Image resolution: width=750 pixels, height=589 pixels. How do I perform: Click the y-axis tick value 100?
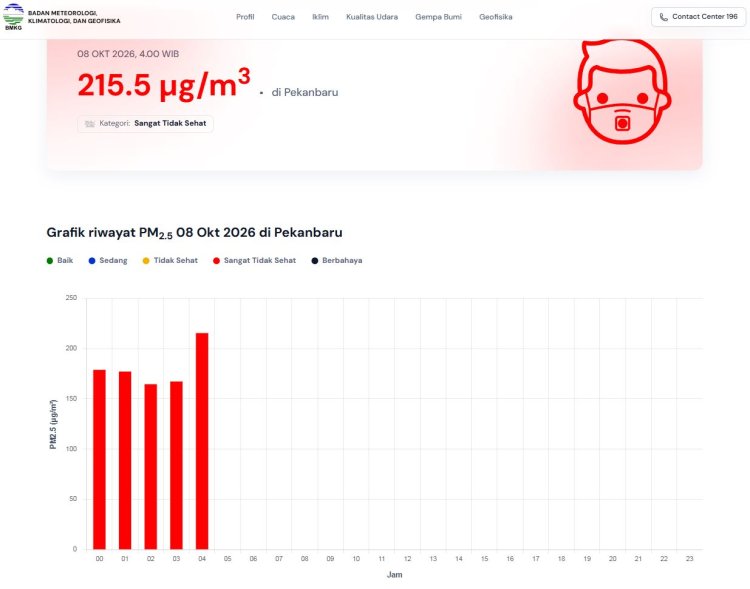click(71, 448)
